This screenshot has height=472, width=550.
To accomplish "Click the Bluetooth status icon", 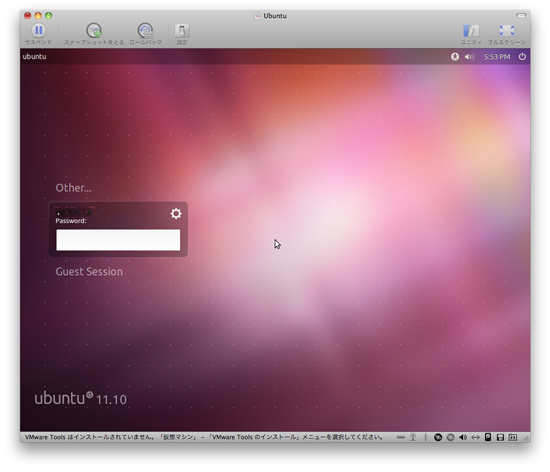I will coord(425,437).
